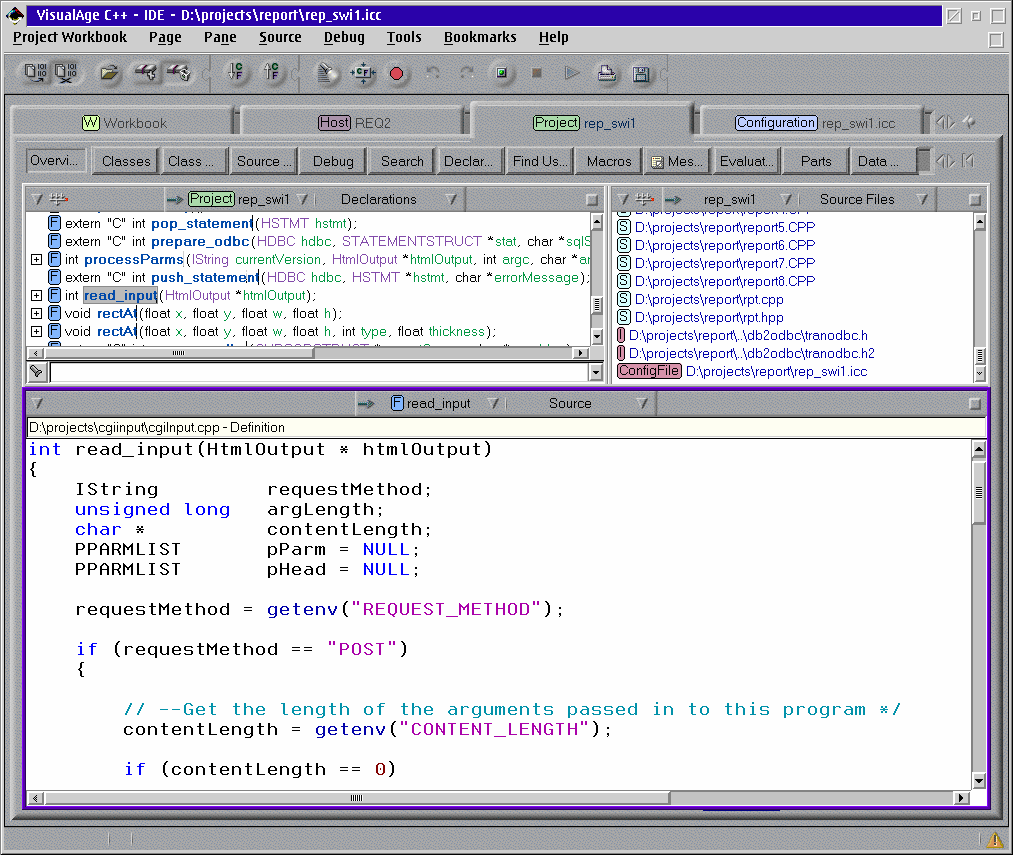Open the read_input object dropdown
The width and height of the screenshot is (1013, 855).
tap(494, 404)
